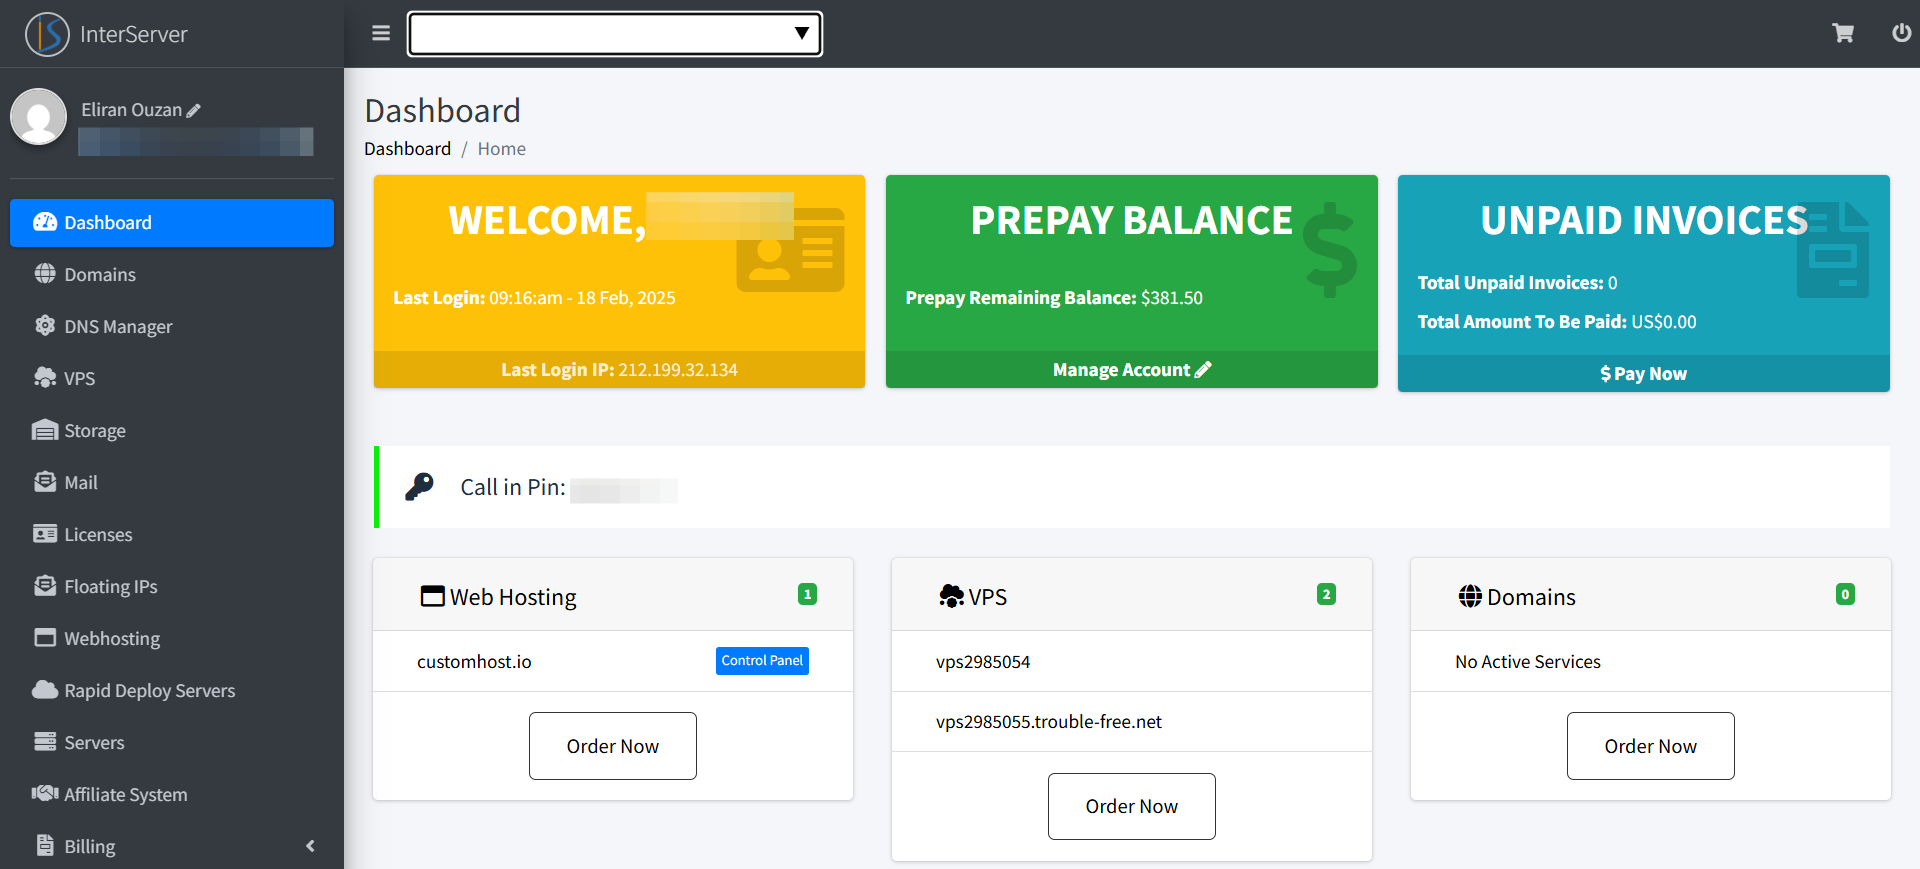Viewport: 1920px width, 869px height.
Task: Click the Dashboard gauge icon in sidebar
Action: 45,222
